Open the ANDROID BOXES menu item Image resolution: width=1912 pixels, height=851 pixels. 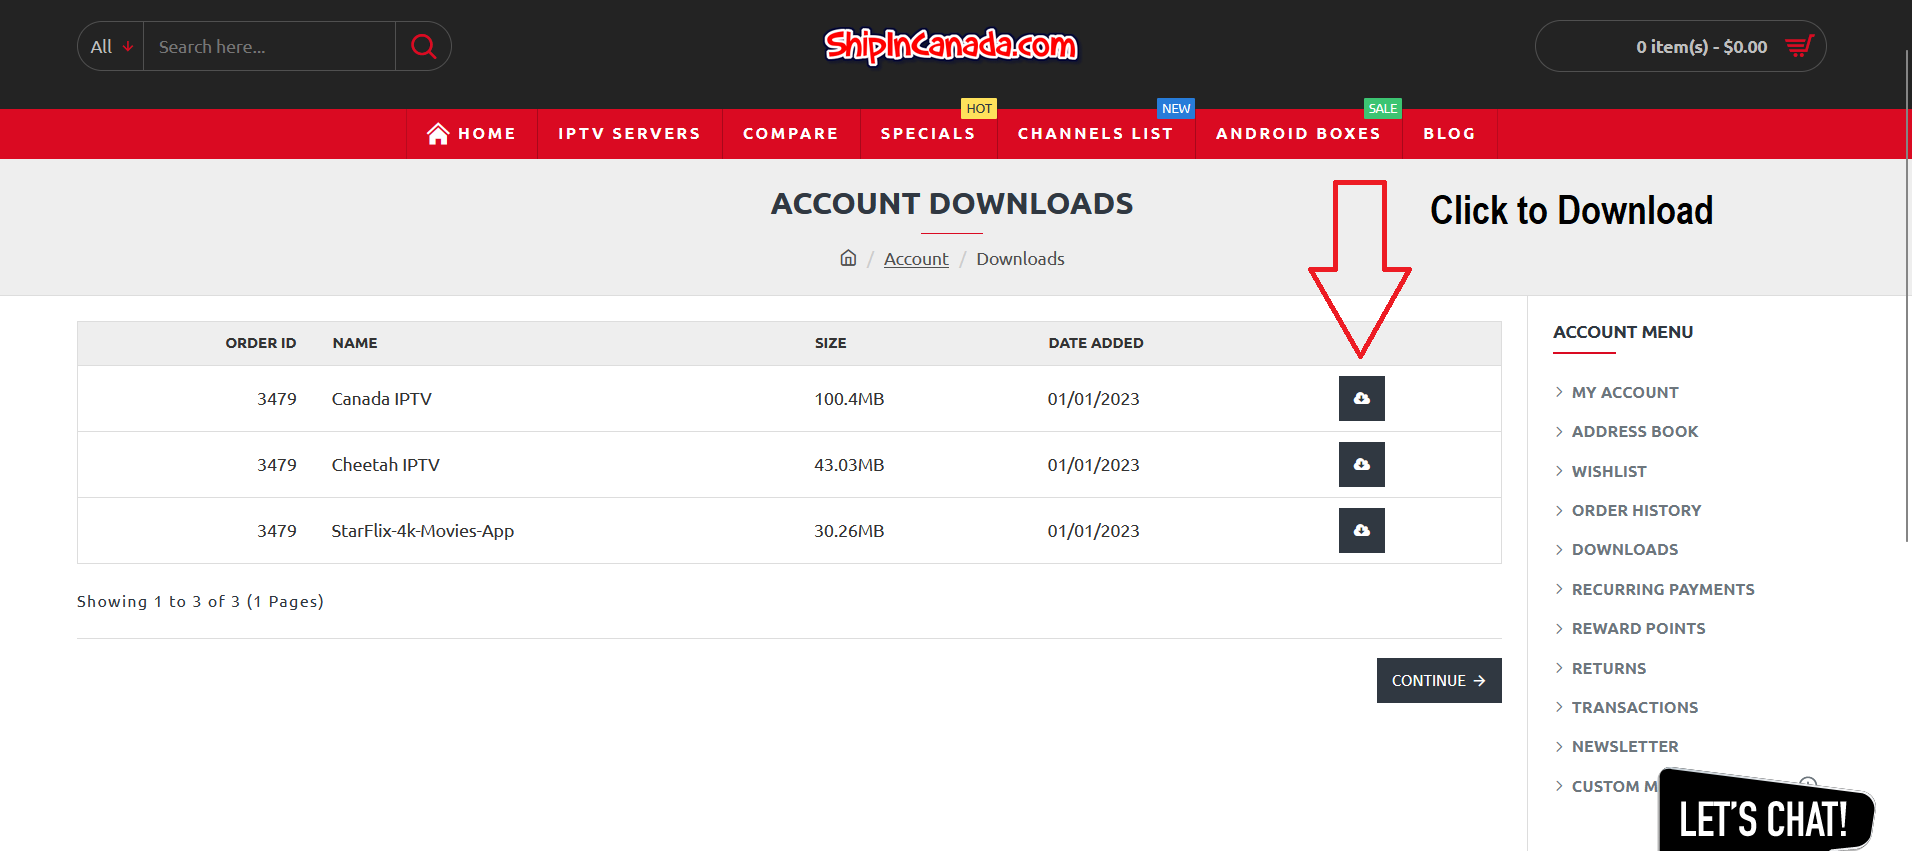[1298, 134]
